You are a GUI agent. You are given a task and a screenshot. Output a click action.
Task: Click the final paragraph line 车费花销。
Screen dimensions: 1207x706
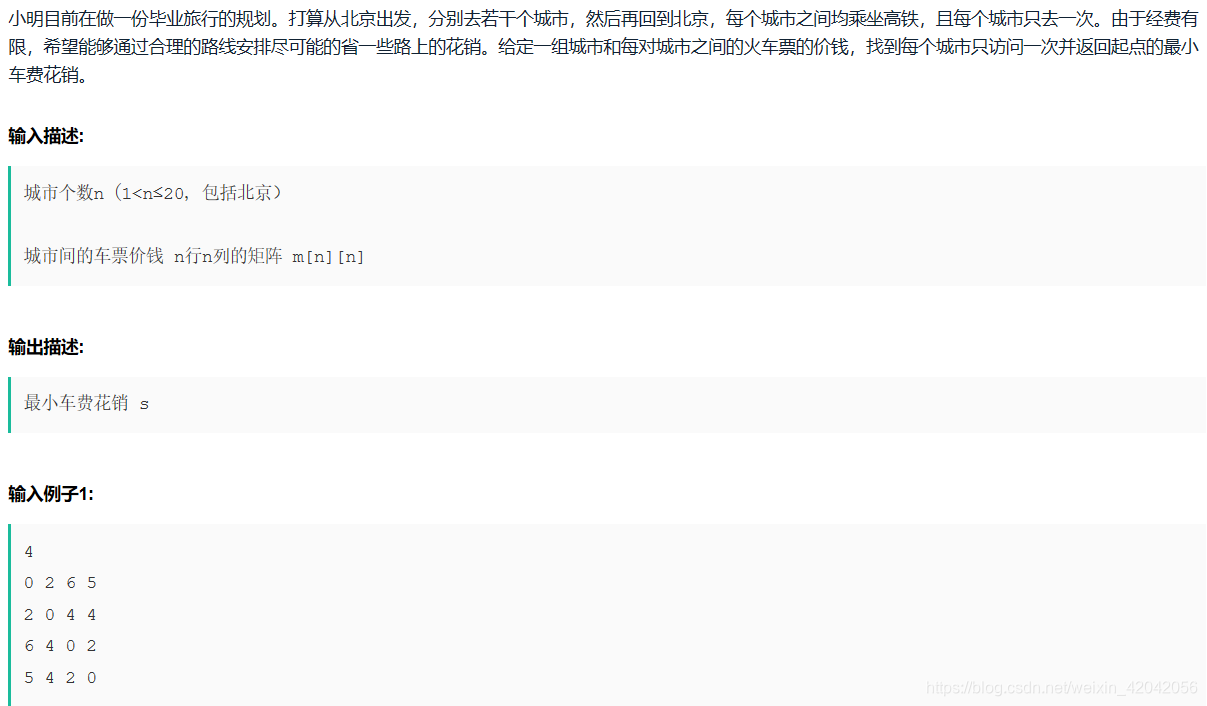pyautogui.click(x=47, y=76)
